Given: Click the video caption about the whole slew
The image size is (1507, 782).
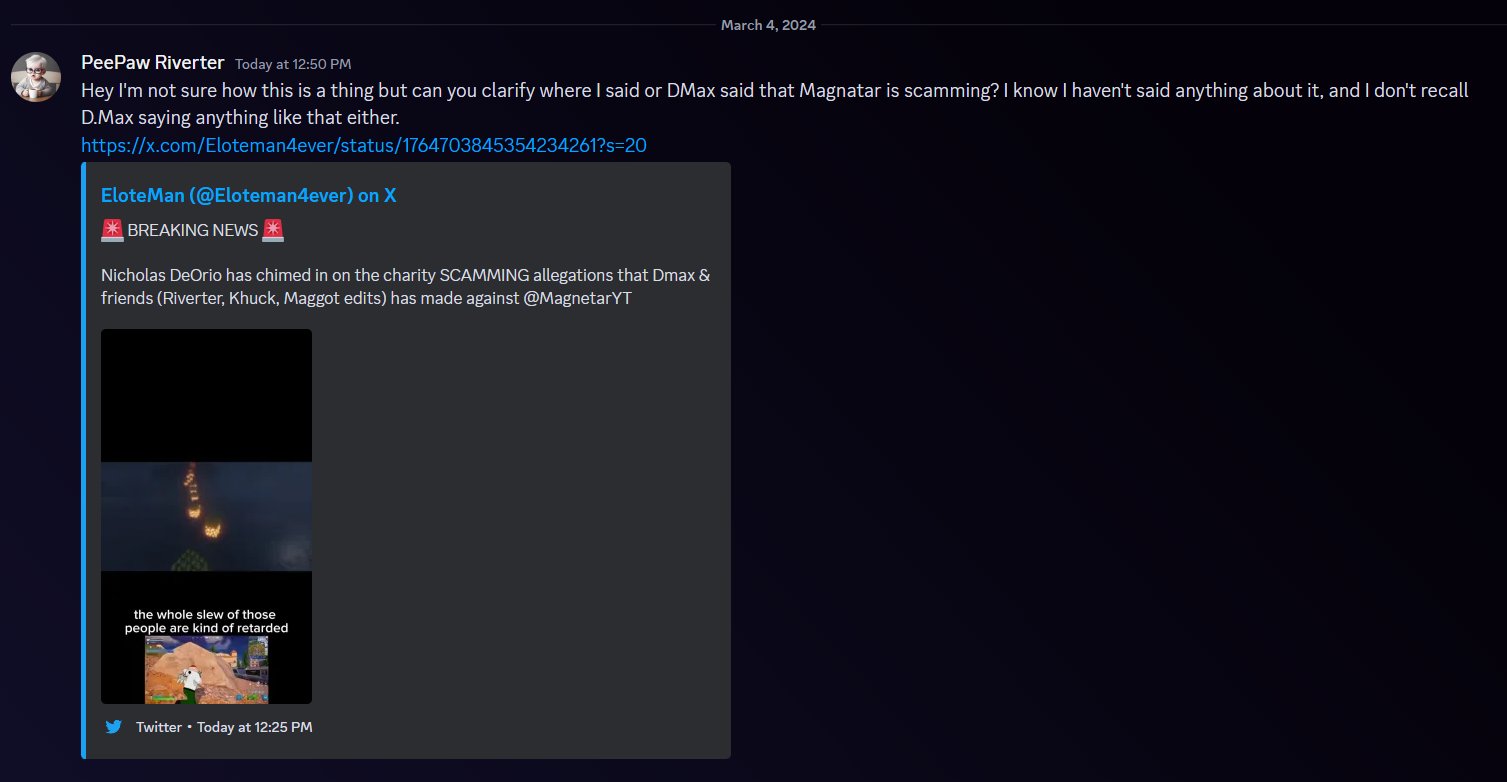Looking at the screenshot, I should tap(206, 621).
